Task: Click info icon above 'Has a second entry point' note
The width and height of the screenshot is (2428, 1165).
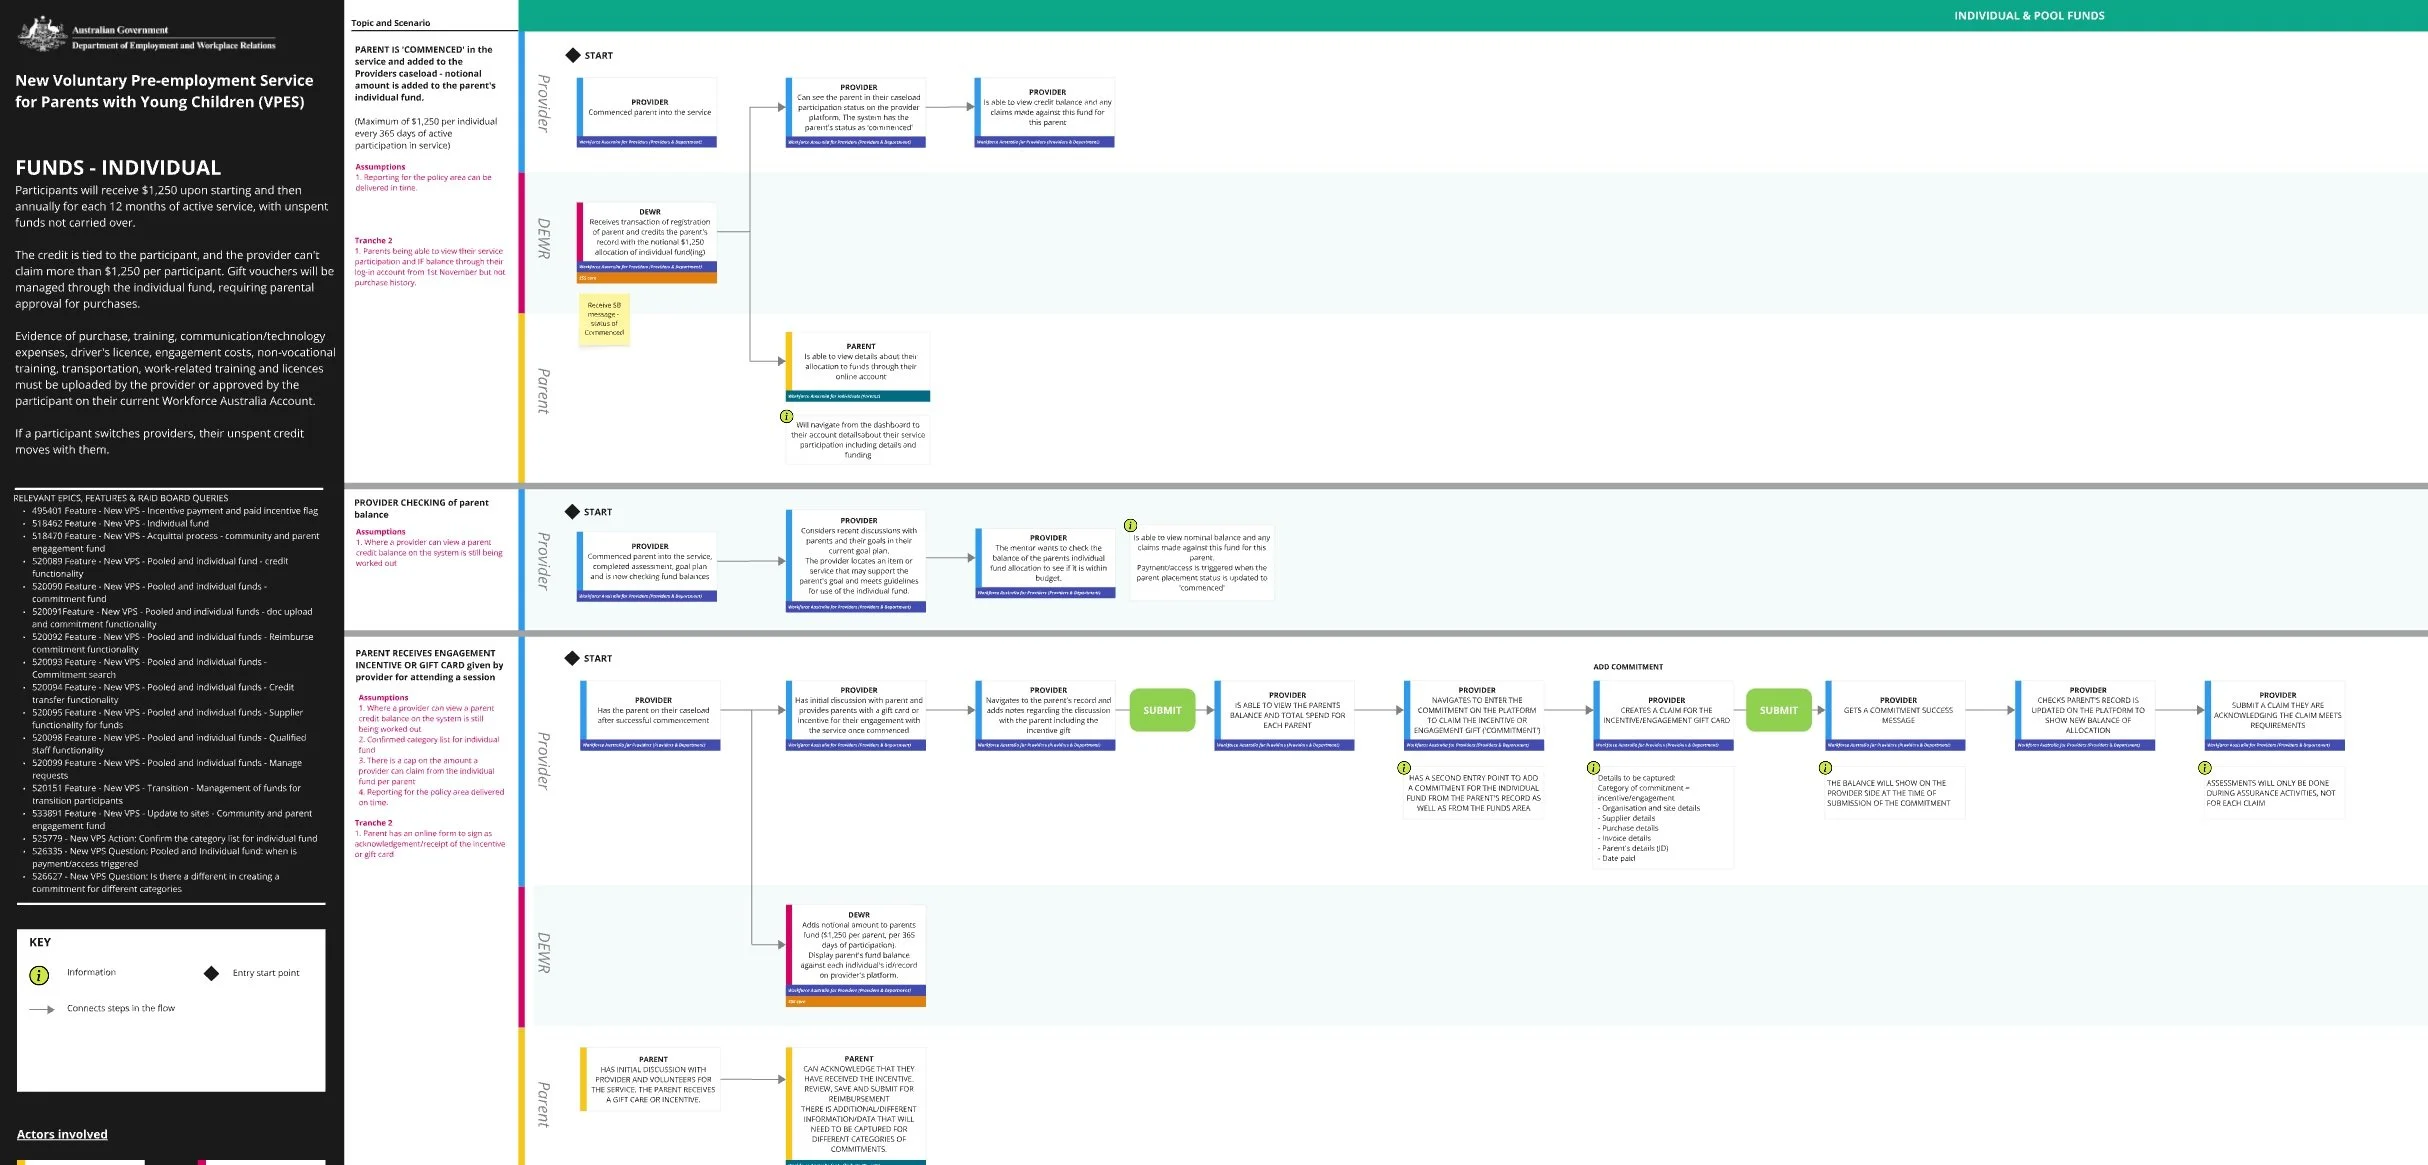Action: (x=1404, y=768)
